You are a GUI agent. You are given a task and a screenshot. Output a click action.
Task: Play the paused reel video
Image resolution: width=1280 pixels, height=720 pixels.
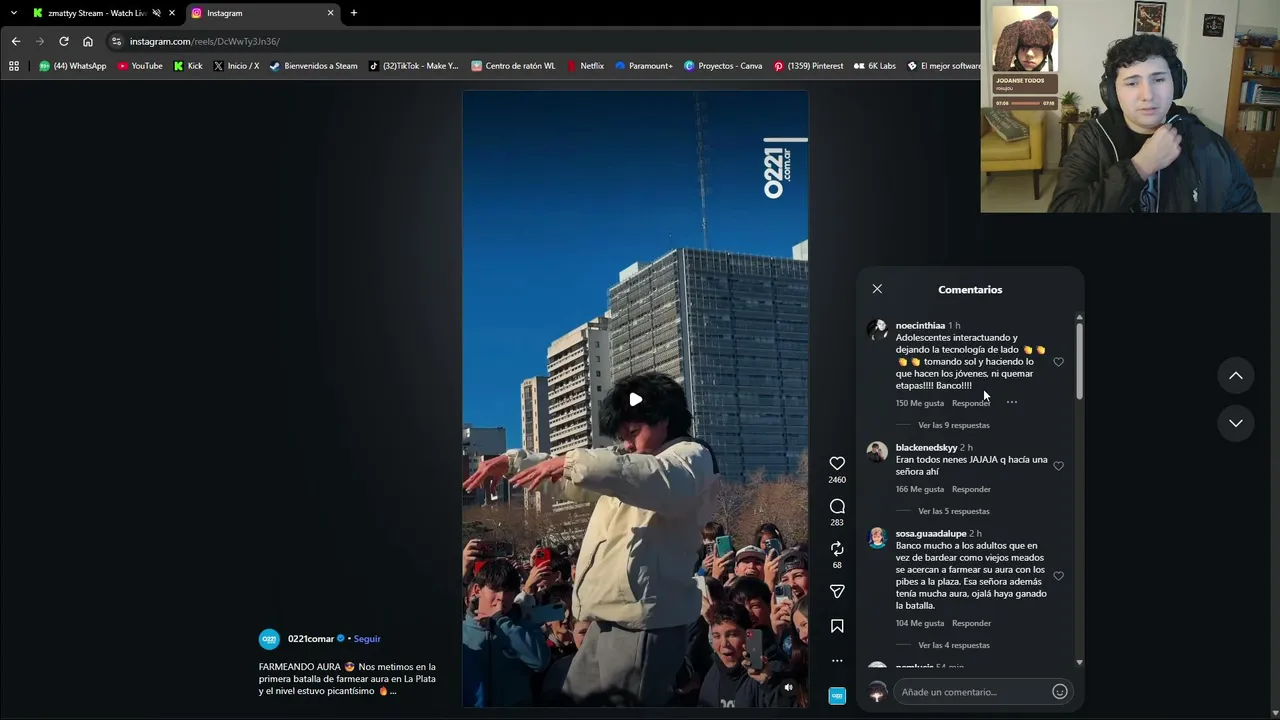[635, 400]
